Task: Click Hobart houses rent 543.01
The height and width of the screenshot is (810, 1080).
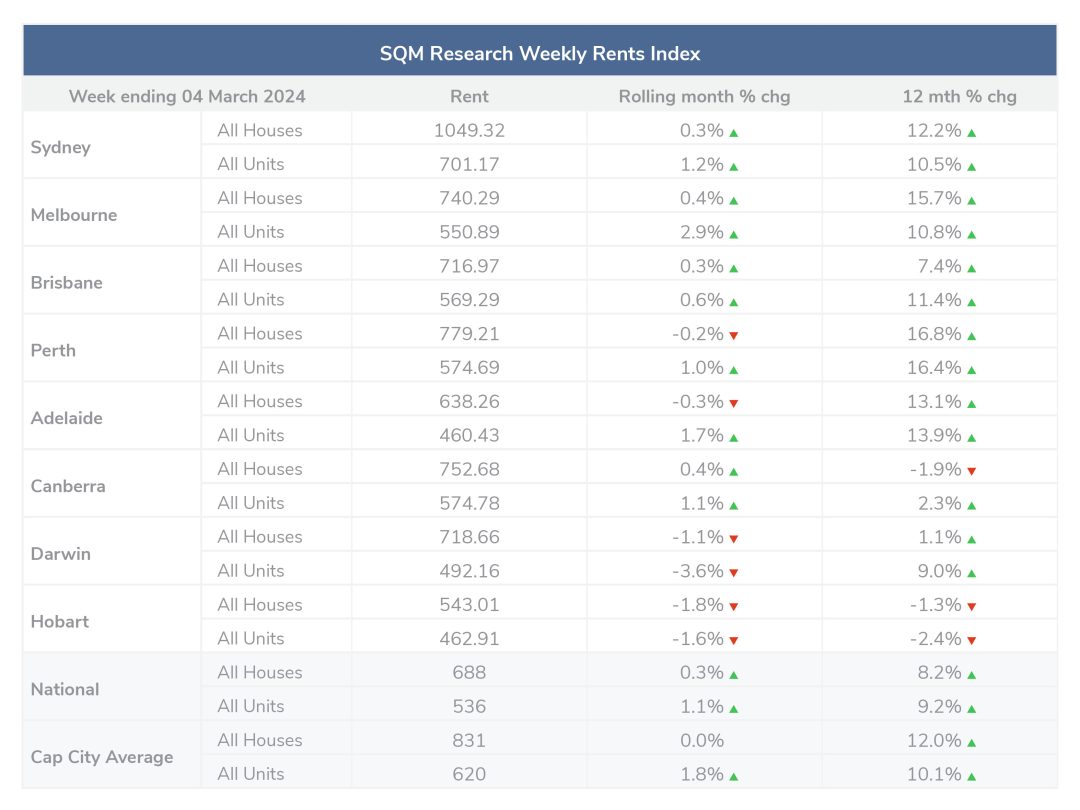Action: coord(469,605)
